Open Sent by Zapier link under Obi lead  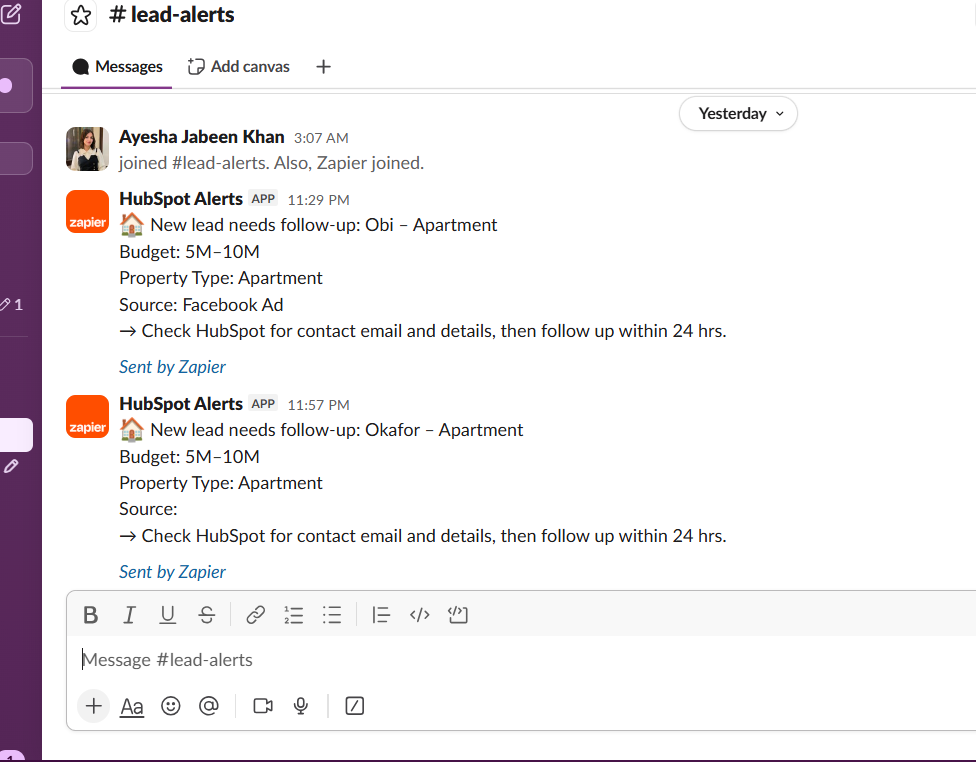click(x=172, y=367)
